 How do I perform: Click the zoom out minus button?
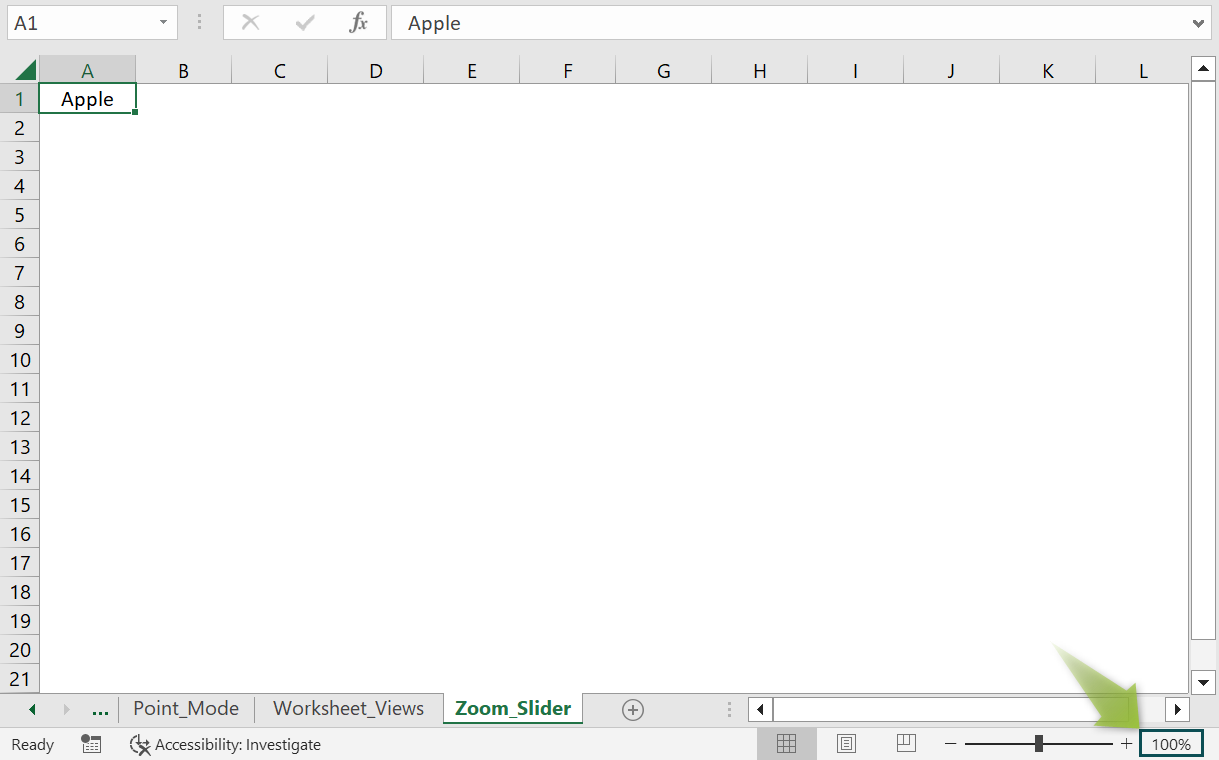(950, 743)
